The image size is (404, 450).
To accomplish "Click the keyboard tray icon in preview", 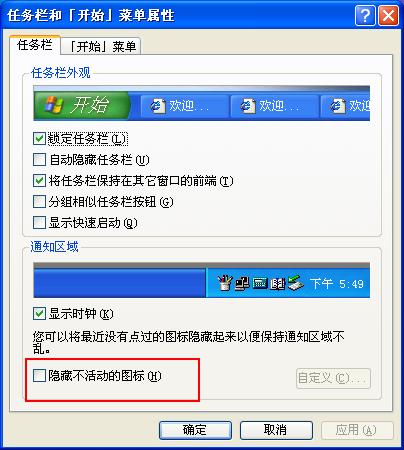I will tap(260, 284).
